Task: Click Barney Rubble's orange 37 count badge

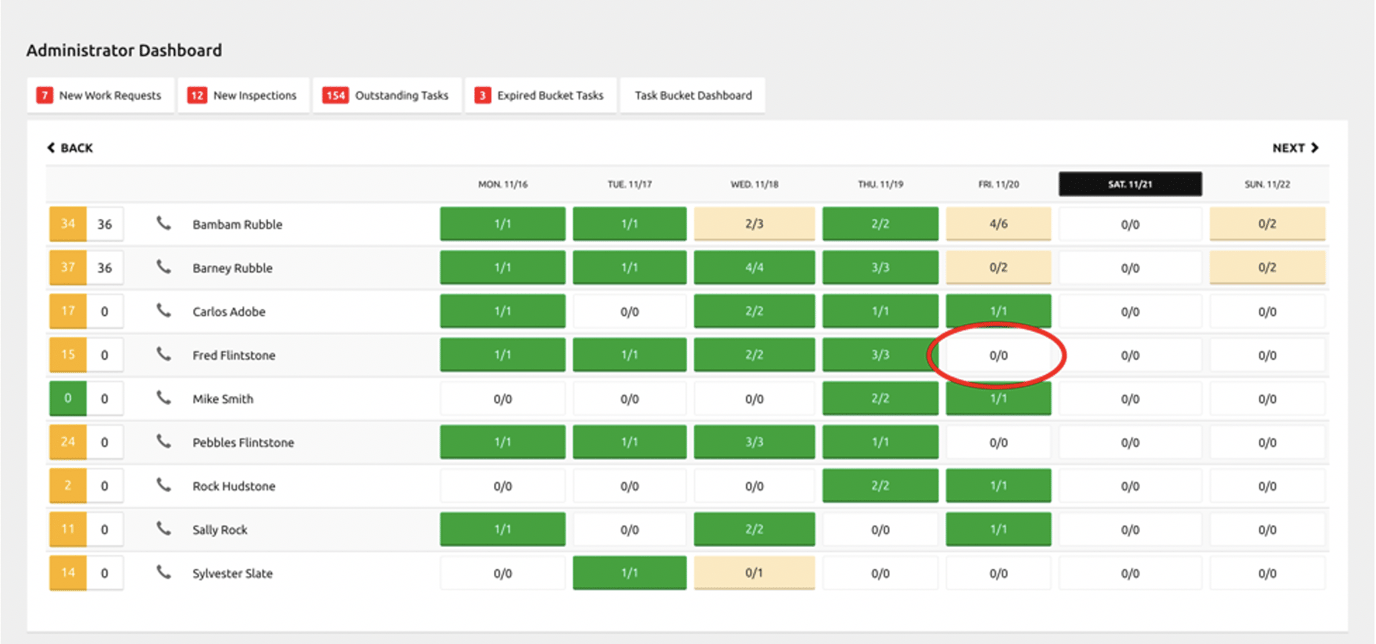Action: point(68,268)
